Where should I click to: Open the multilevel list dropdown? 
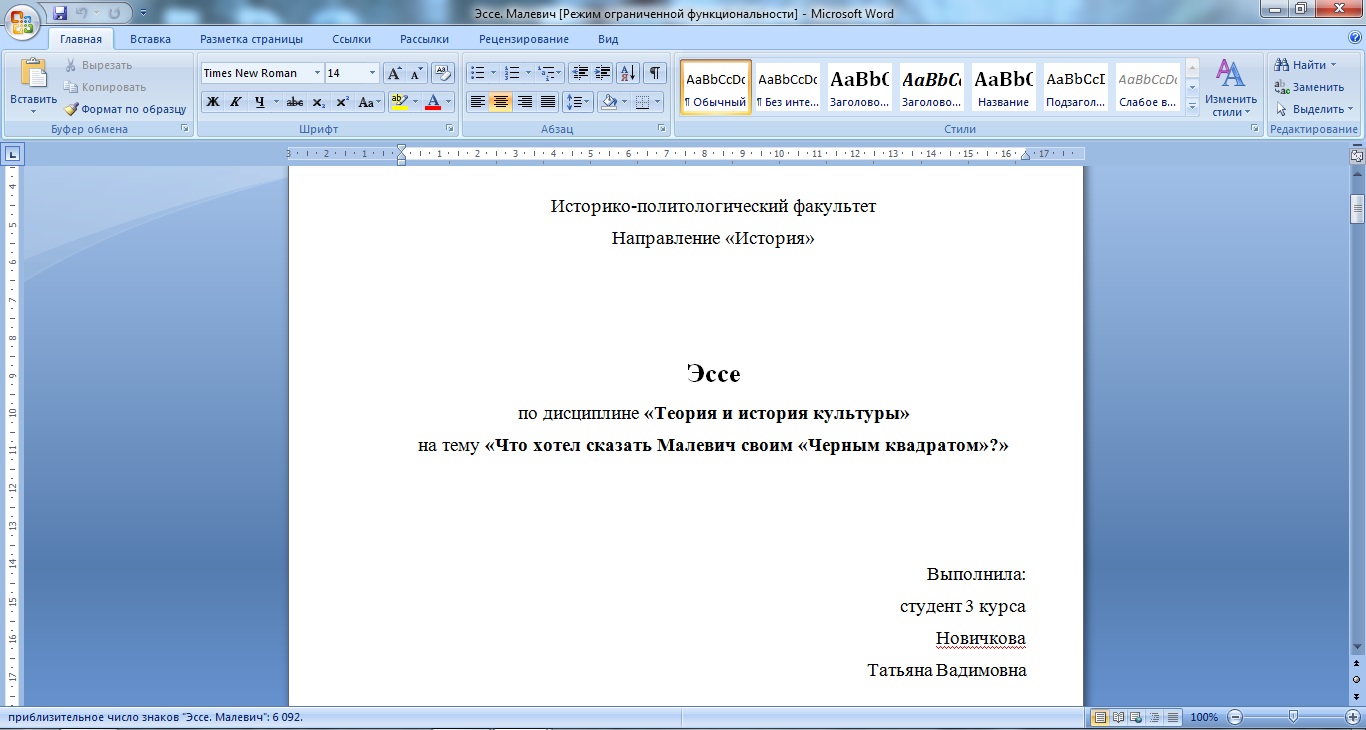550,73
